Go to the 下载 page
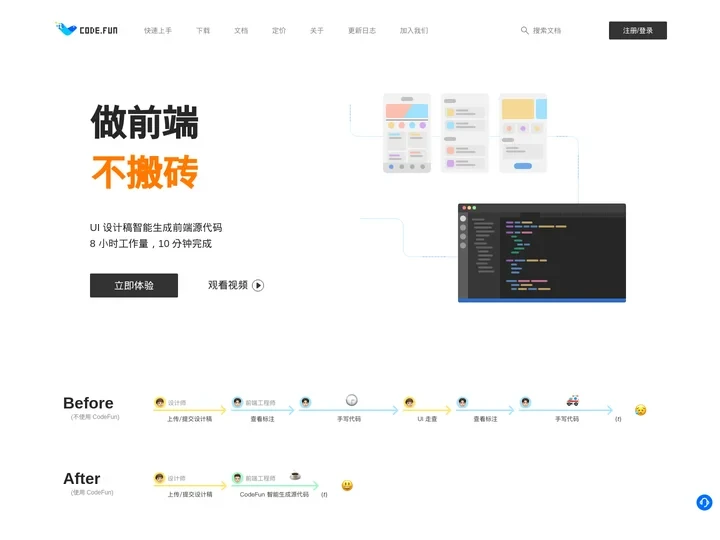The image size is (720, 540). [x=203, y=31]
